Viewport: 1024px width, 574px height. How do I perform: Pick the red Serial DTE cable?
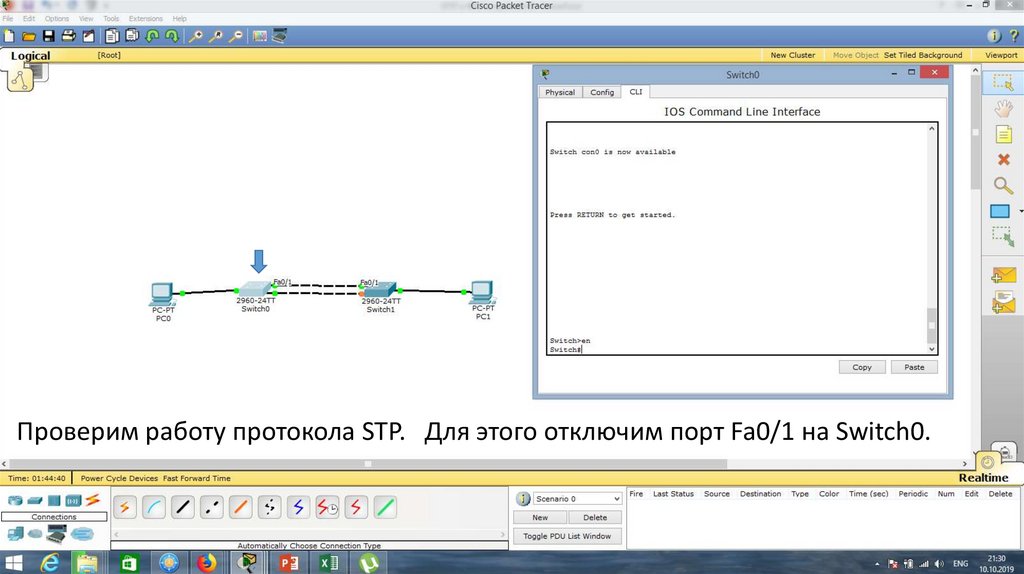(x=356, y=507)
